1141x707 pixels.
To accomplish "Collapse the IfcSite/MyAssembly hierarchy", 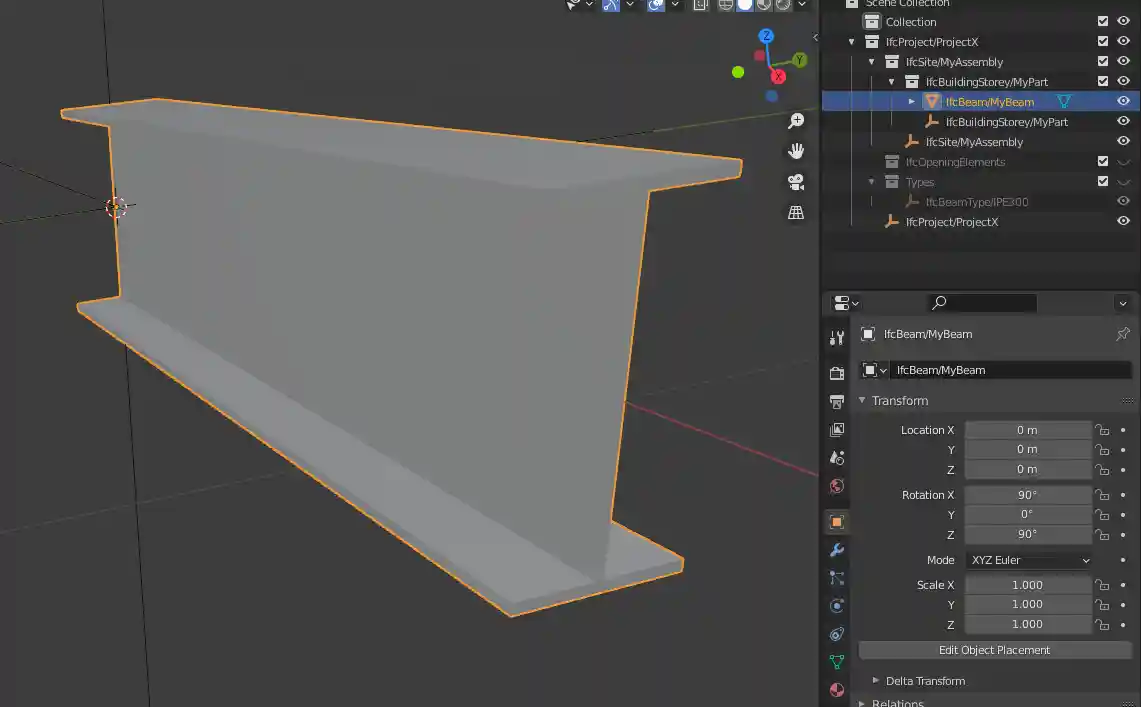I will [871, 61].
